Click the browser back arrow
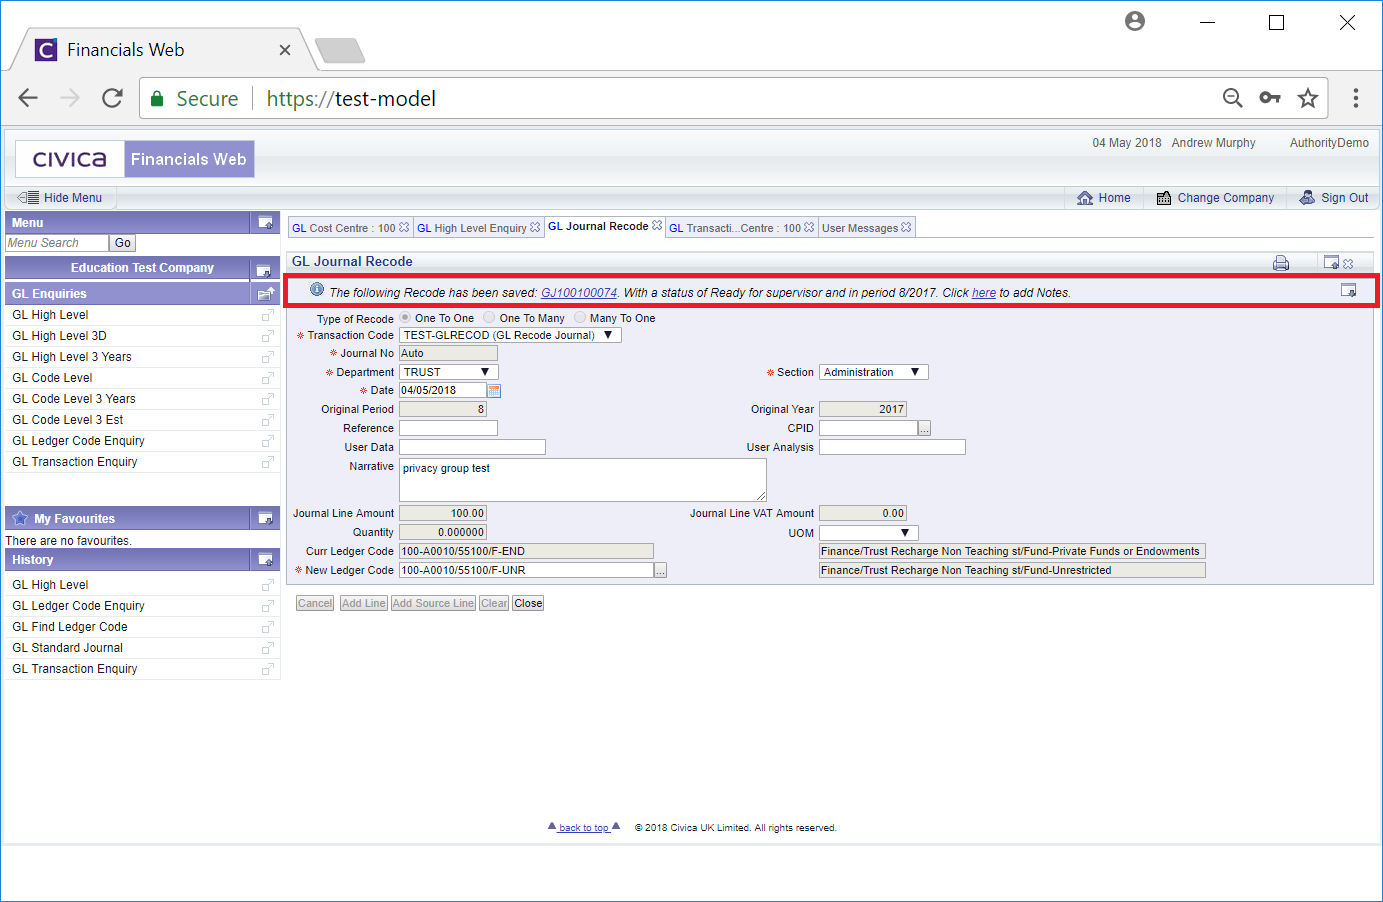This screenshot has width=1383, height=902. tap(28, 98)
